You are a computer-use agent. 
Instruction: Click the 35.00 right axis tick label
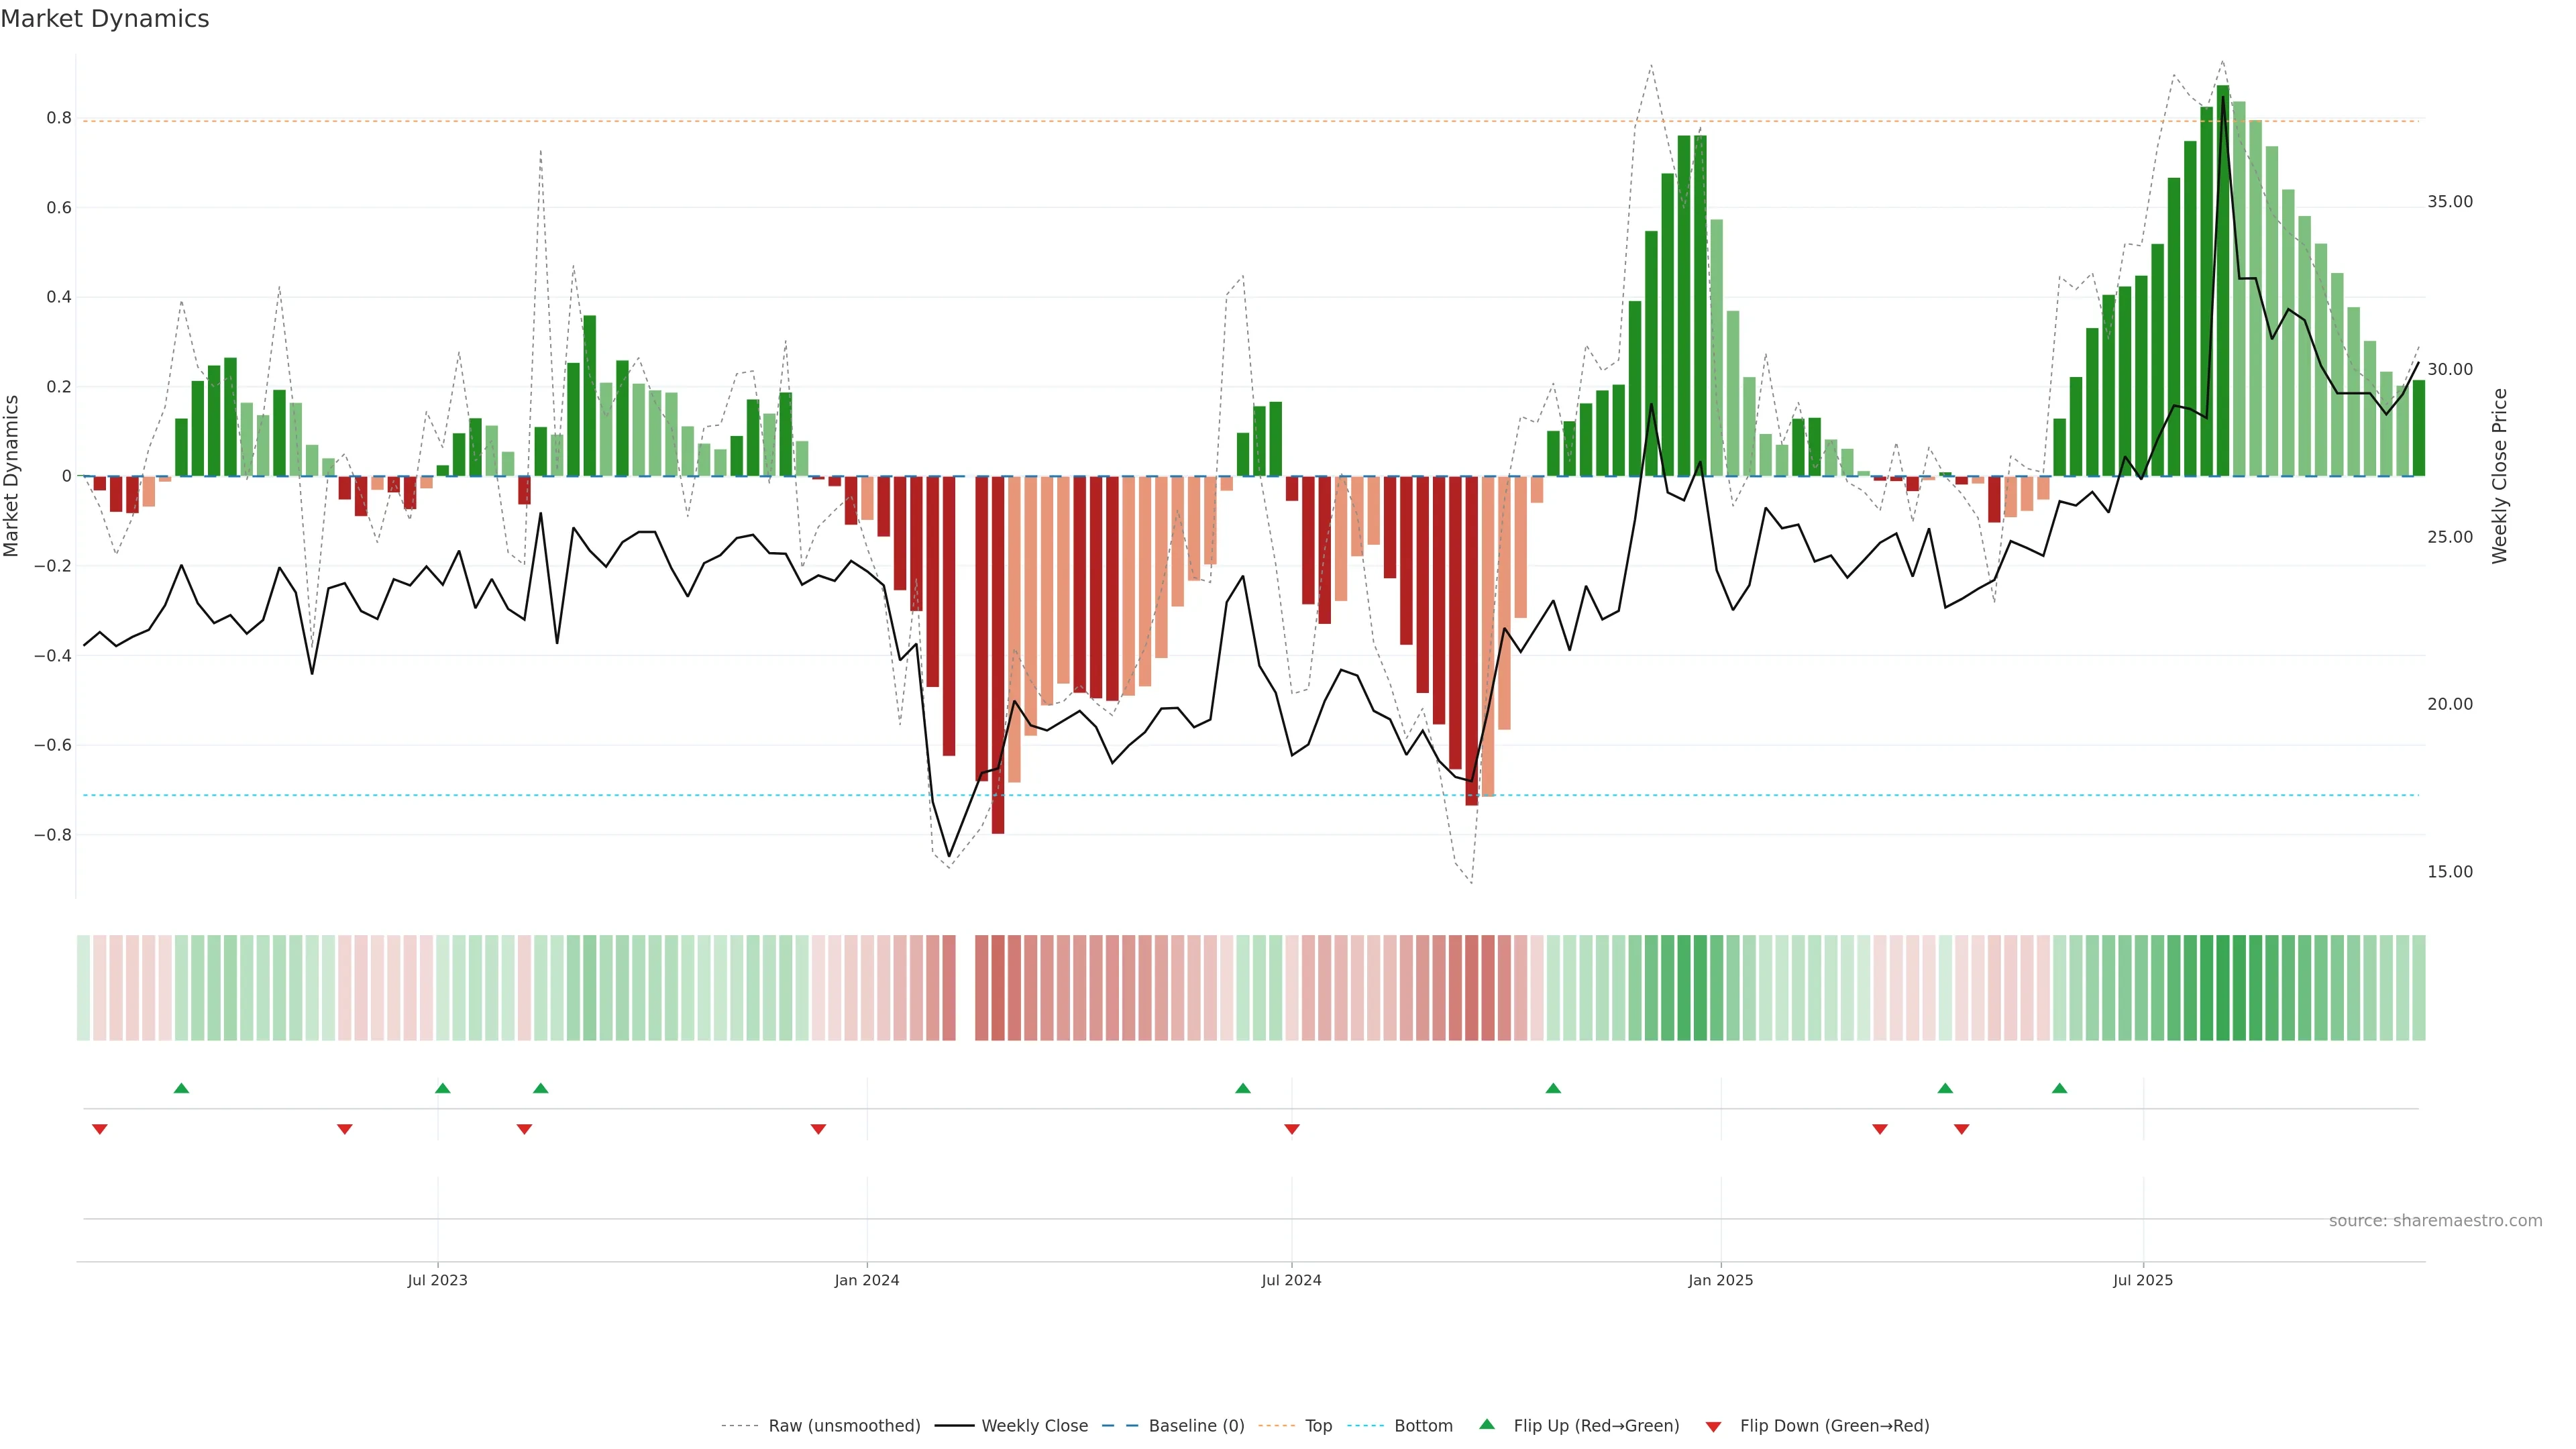2449,202
